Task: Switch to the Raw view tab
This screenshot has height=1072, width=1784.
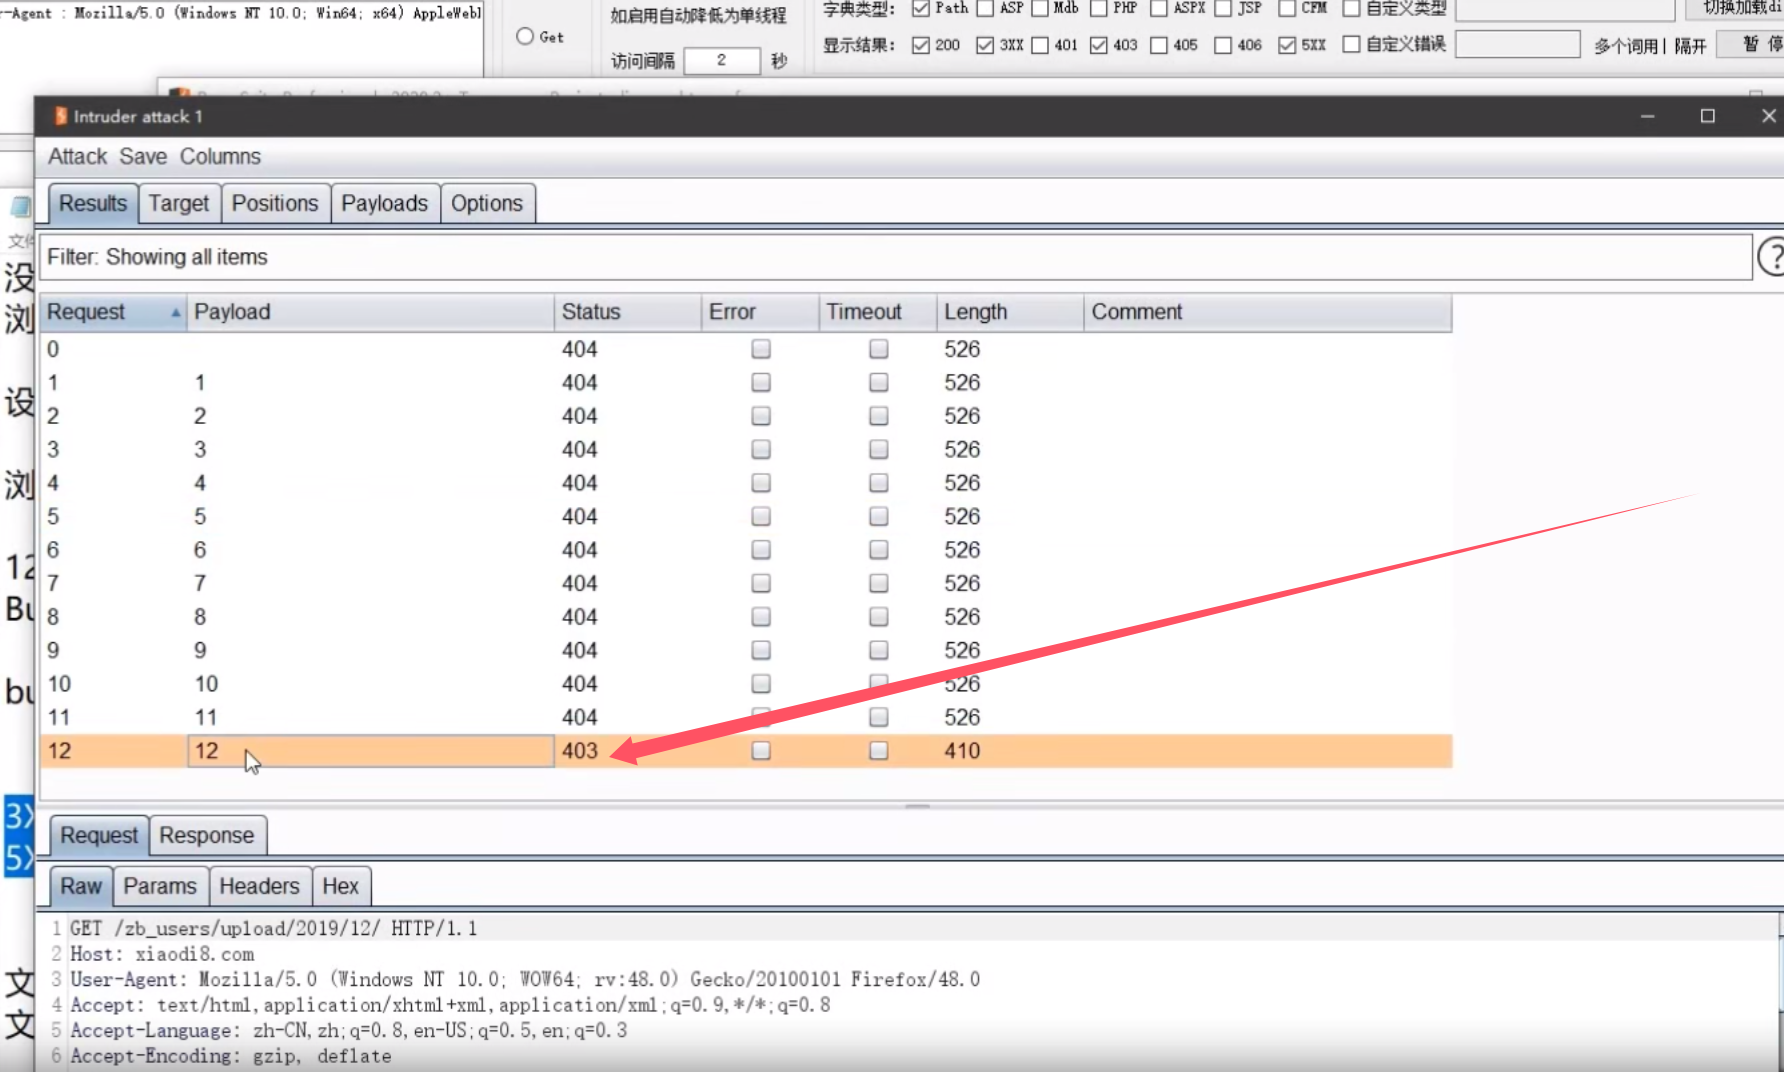Action: tap(81, 886)
